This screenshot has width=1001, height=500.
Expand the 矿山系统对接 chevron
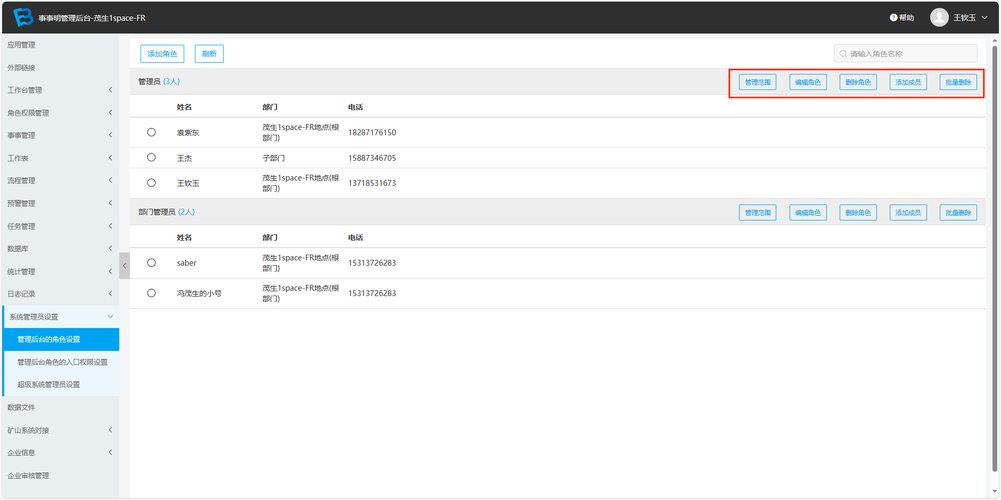click(110, 430)
